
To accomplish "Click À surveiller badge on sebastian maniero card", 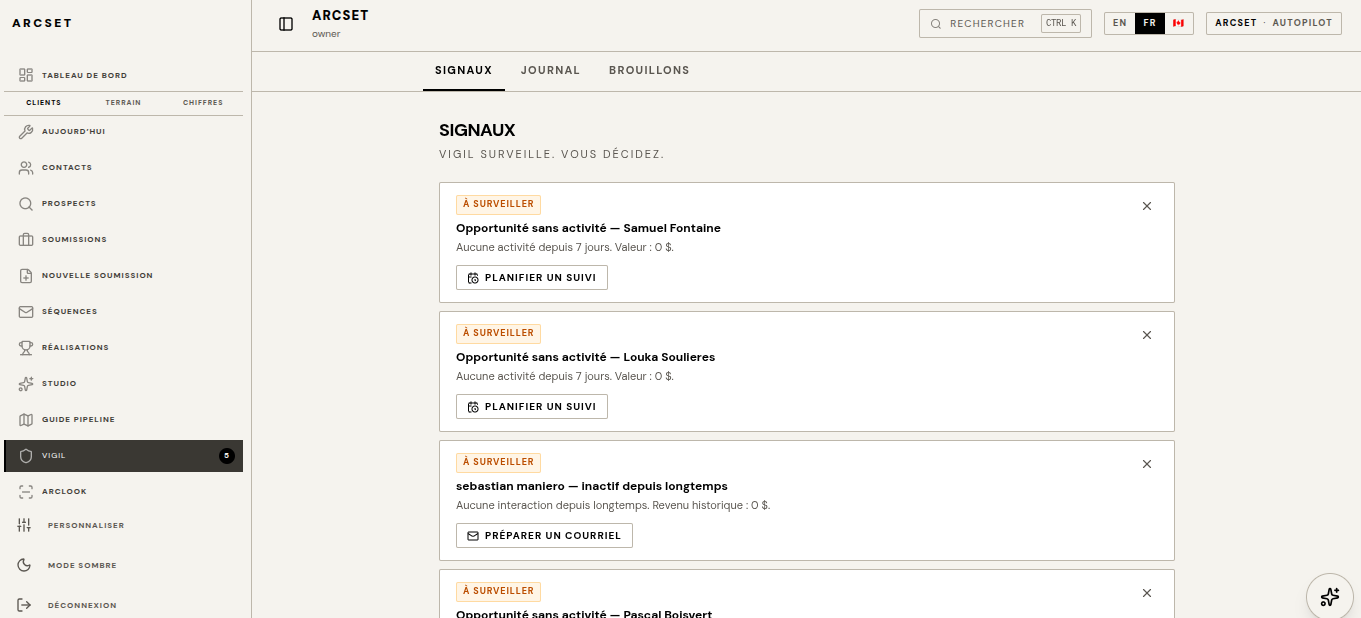I will pyautogui.click(x=498, y=462).
